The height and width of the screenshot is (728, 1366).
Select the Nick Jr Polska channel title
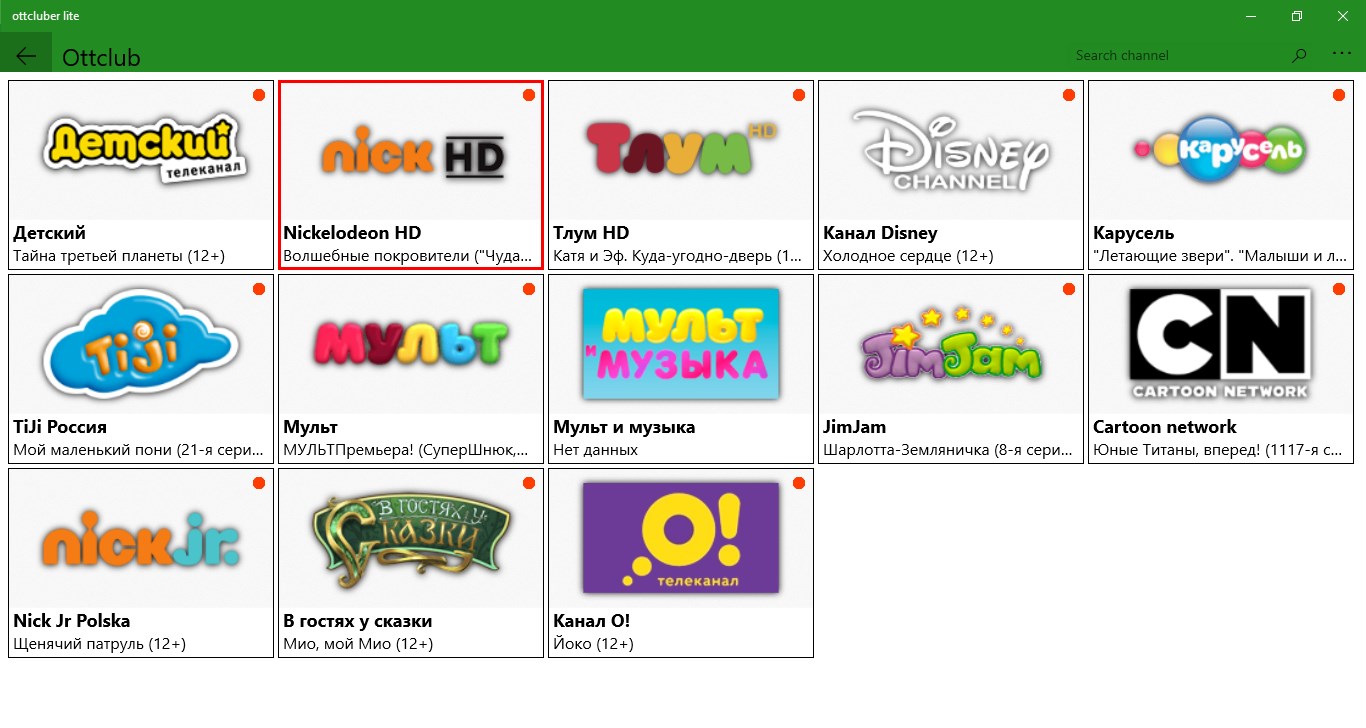click(x=72, y=621)
